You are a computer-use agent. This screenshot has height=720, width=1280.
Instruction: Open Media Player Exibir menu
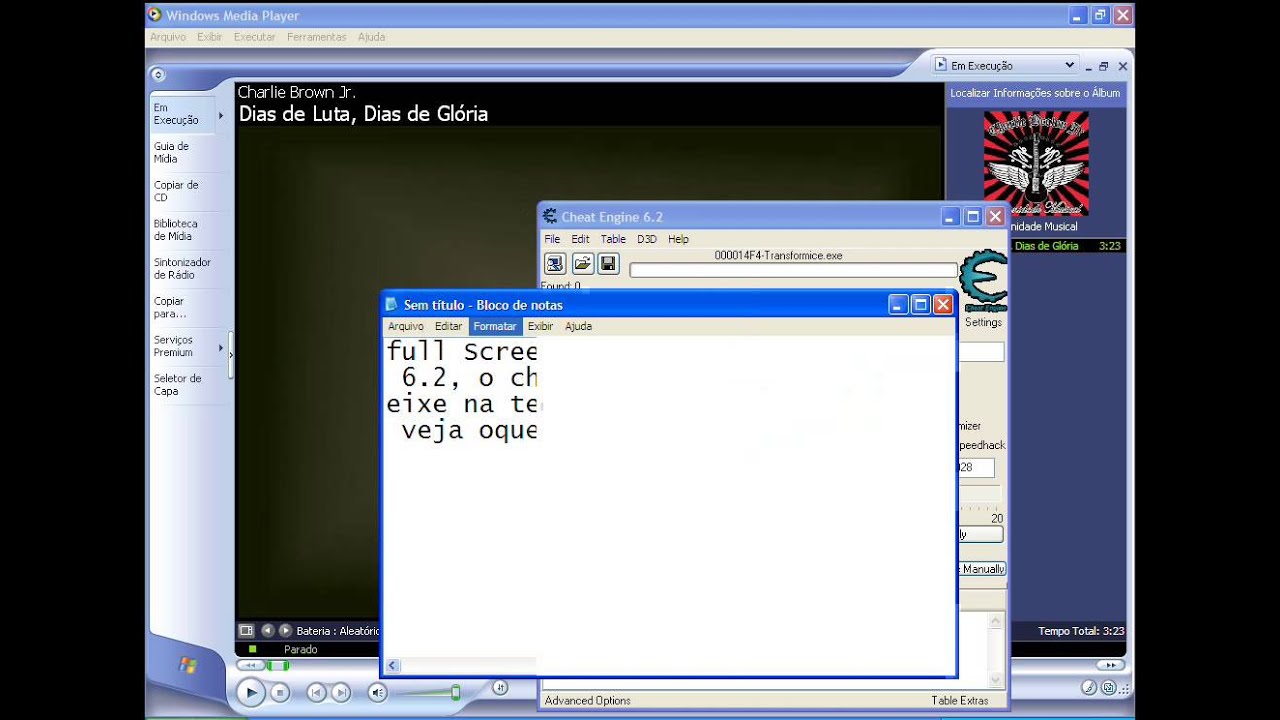pyautogui.click(x=210, y=37)
